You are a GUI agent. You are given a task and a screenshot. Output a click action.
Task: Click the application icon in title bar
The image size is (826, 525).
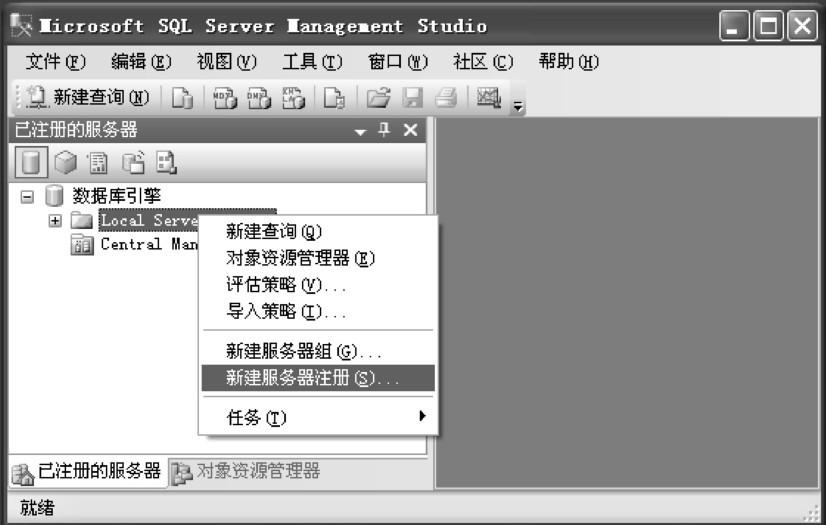[21, 25]
